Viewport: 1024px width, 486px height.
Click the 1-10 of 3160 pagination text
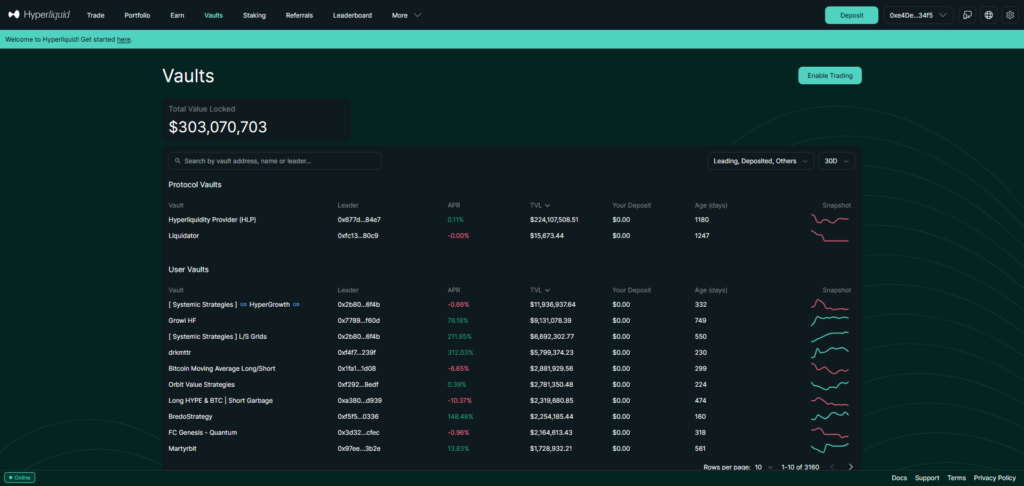click(801, 467)
